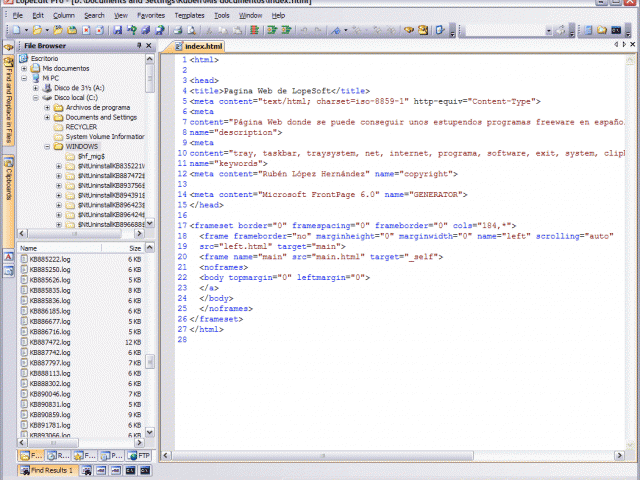Pin the File Browser panel
The height and width of the screenshot is (480, 640).
coord(139,45)
